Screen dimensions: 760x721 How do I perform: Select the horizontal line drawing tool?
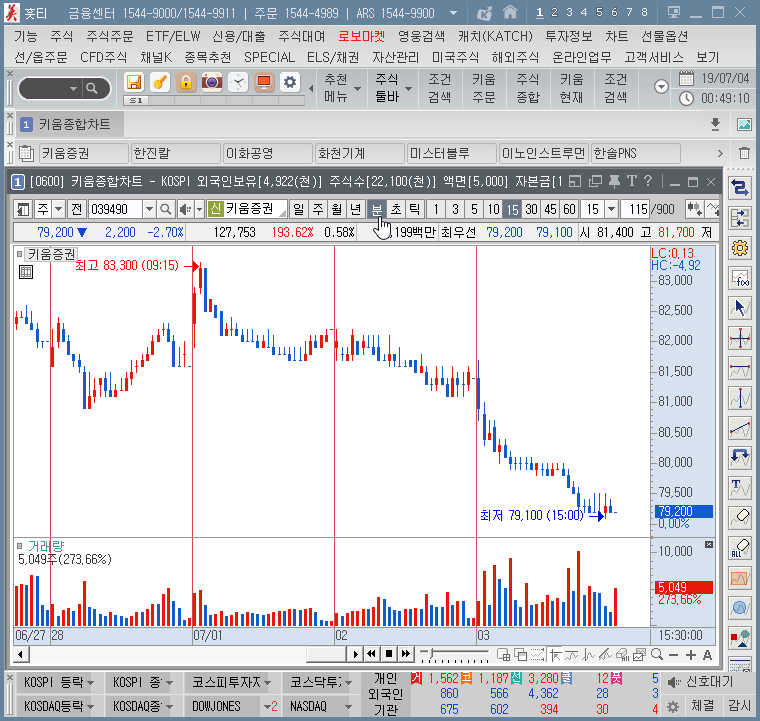[740, 368]
